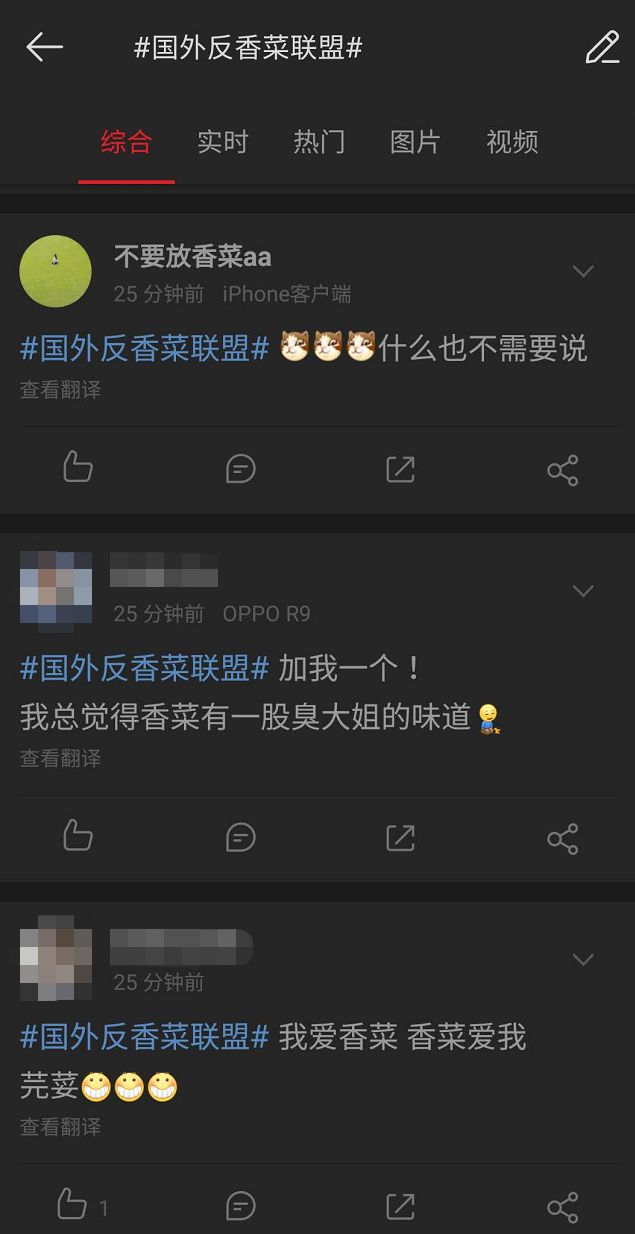Like the post about 臭大姐的味道
635x1234 pixels.
pyautogui.click(x=78, y=836)
